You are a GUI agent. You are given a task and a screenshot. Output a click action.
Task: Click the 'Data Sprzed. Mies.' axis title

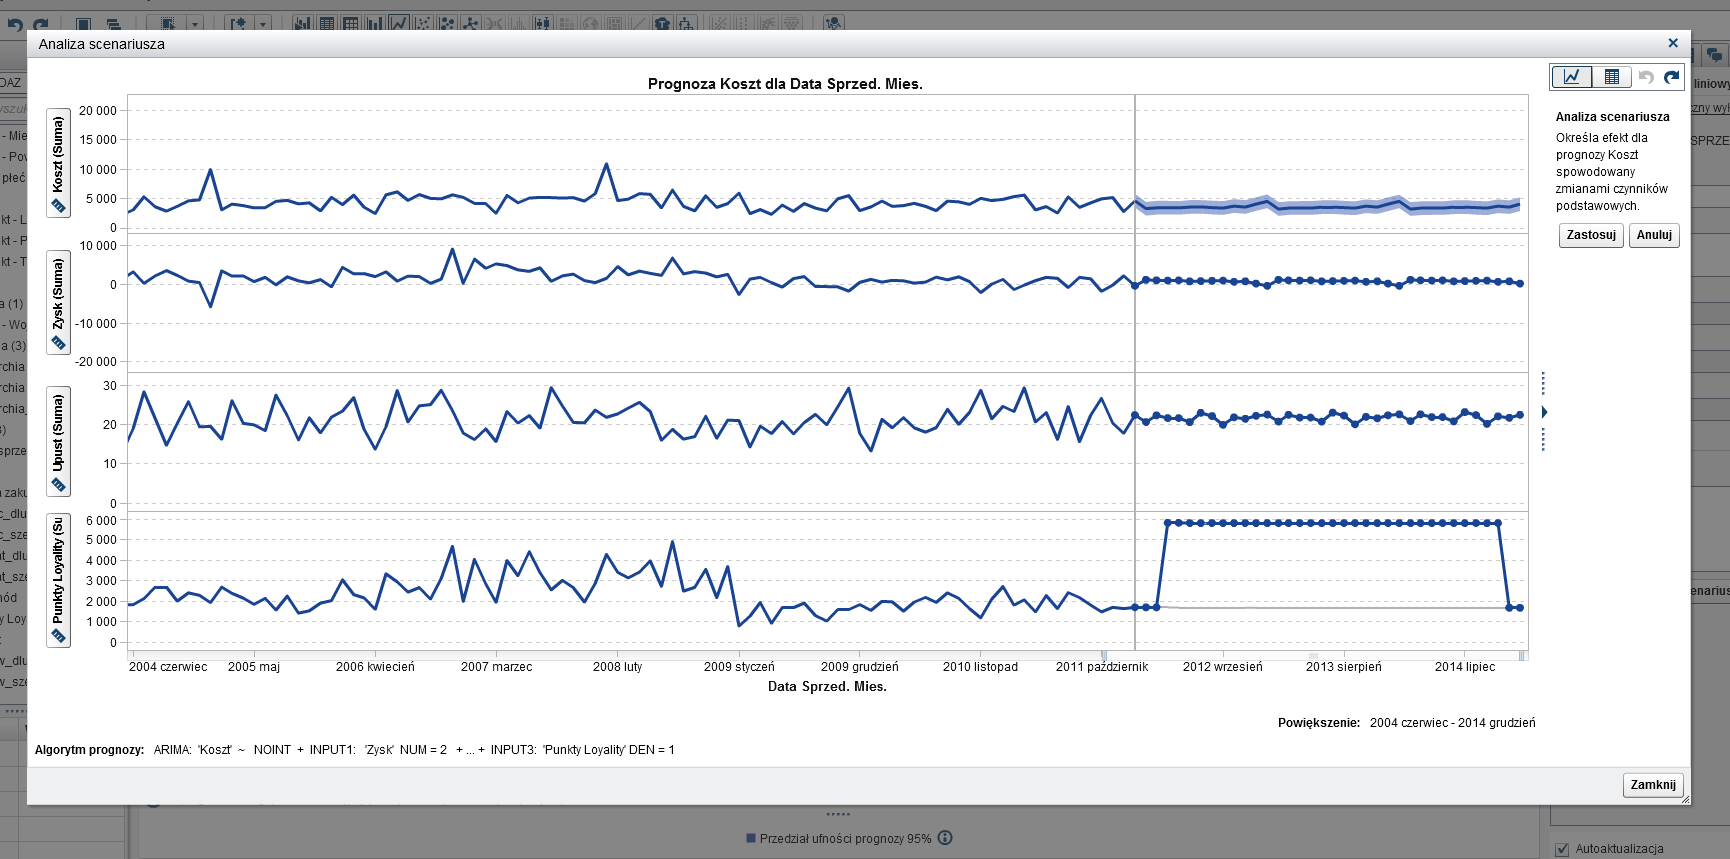(827, 687)
